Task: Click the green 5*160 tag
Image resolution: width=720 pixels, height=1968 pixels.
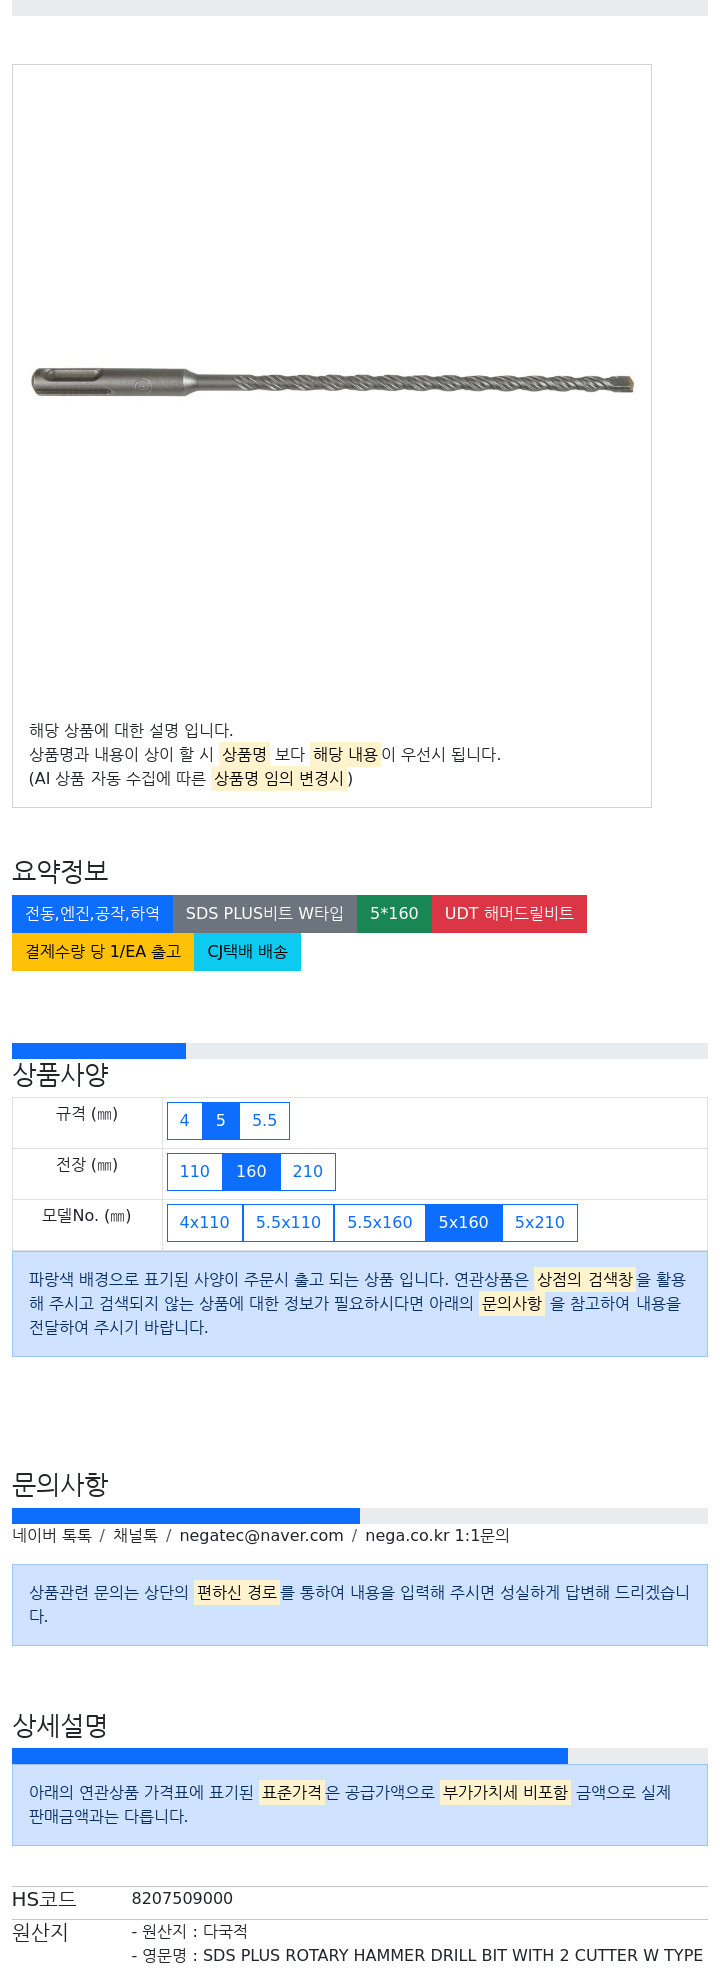Action: [394, 914]
